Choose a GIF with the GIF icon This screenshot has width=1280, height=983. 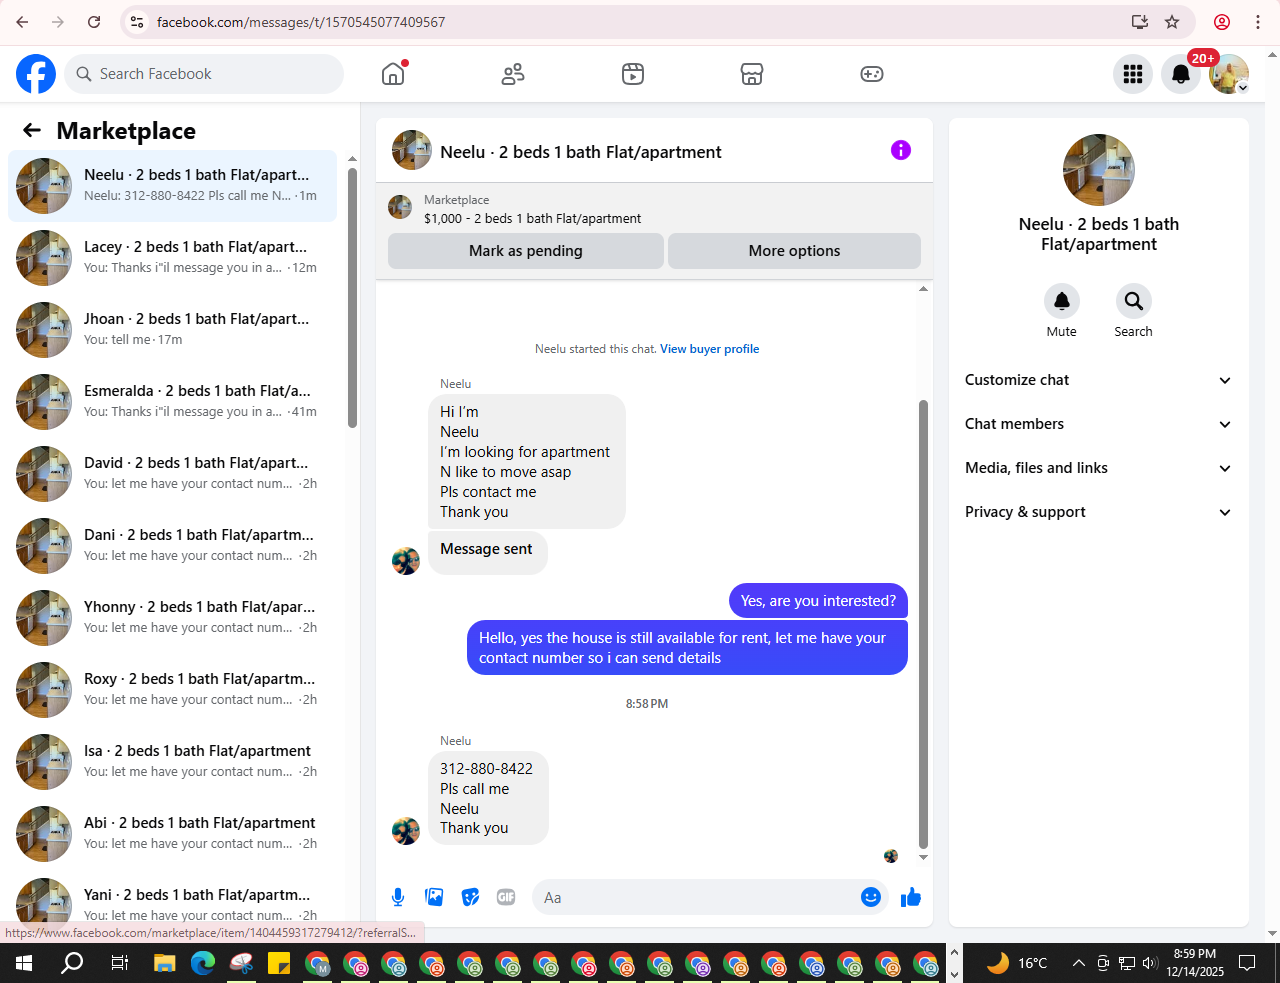[x=506, y=897]
